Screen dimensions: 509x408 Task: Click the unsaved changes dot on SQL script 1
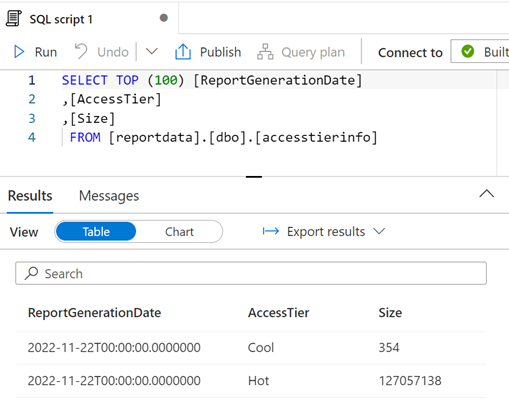coord(163,18)
